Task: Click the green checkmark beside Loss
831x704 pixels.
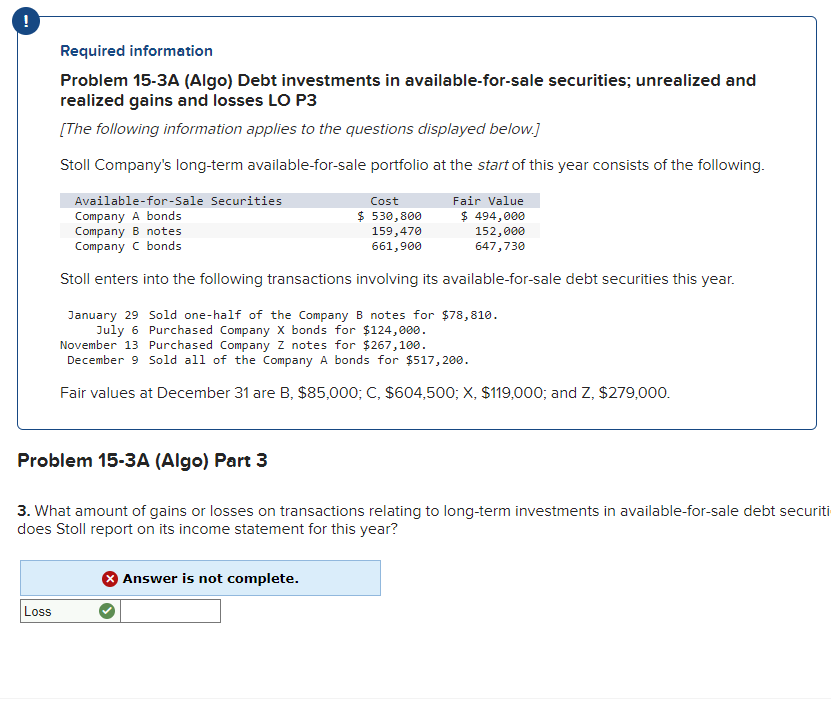Action: coord(107,611)
